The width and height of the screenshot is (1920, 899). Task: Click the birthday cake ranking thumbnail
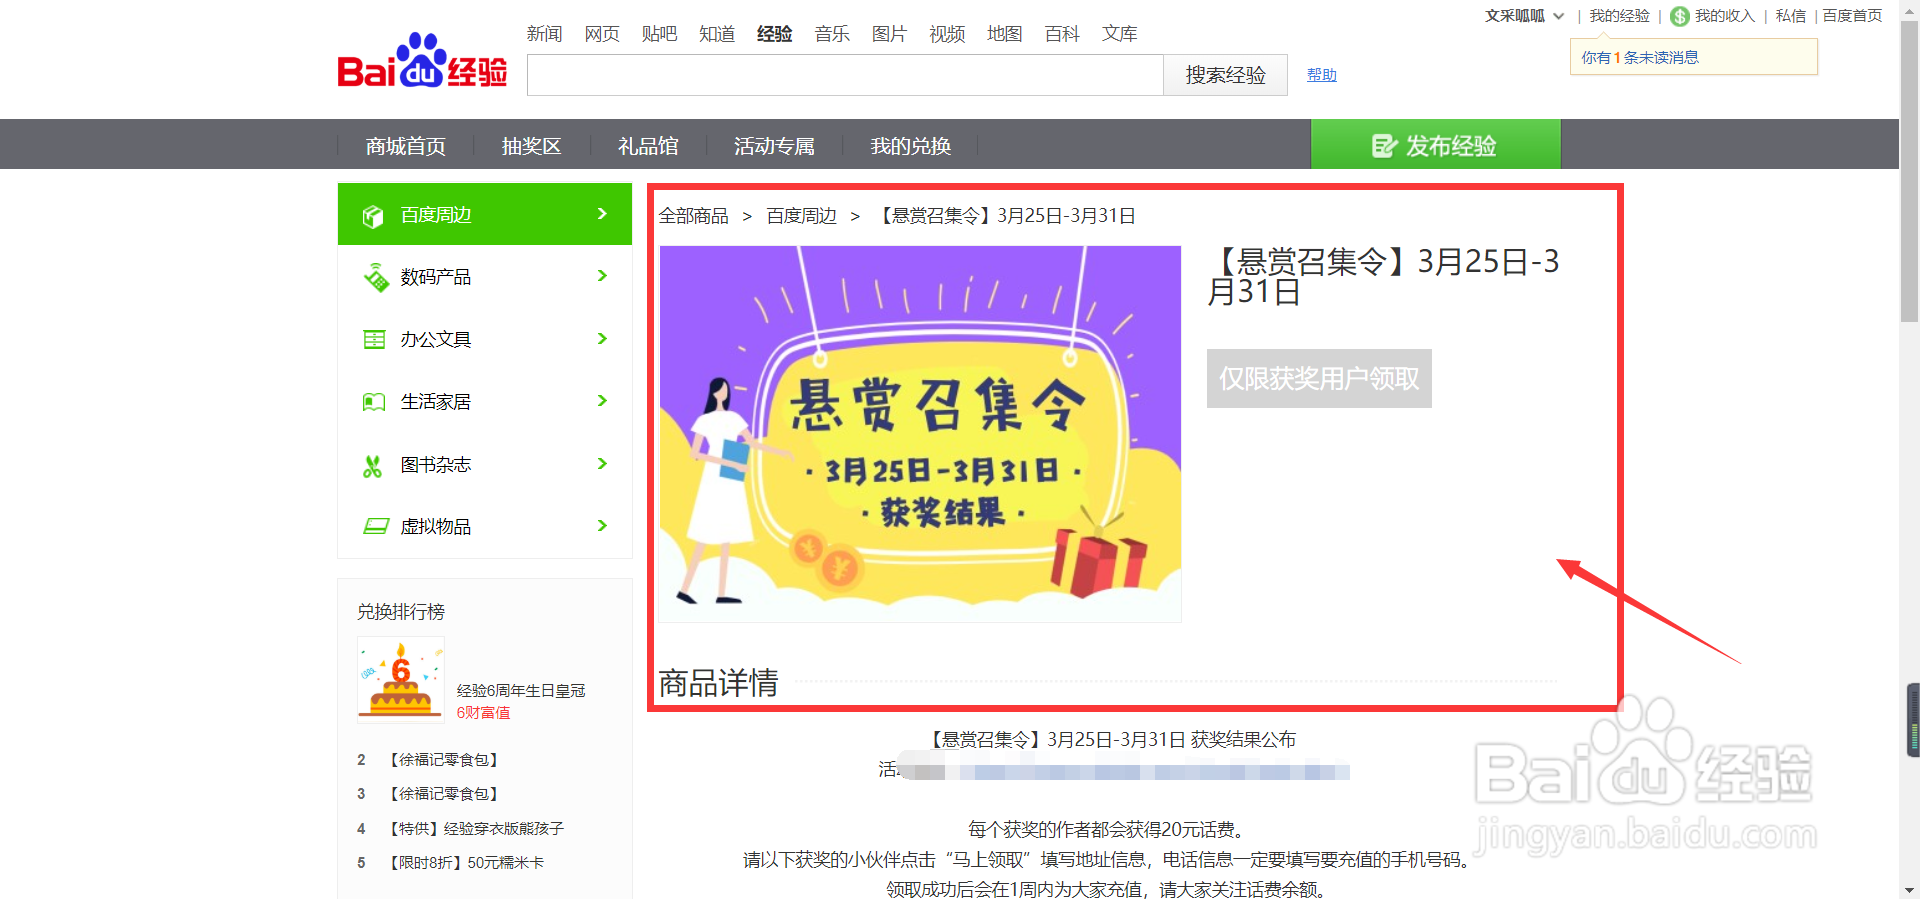[x=401, y=679]
